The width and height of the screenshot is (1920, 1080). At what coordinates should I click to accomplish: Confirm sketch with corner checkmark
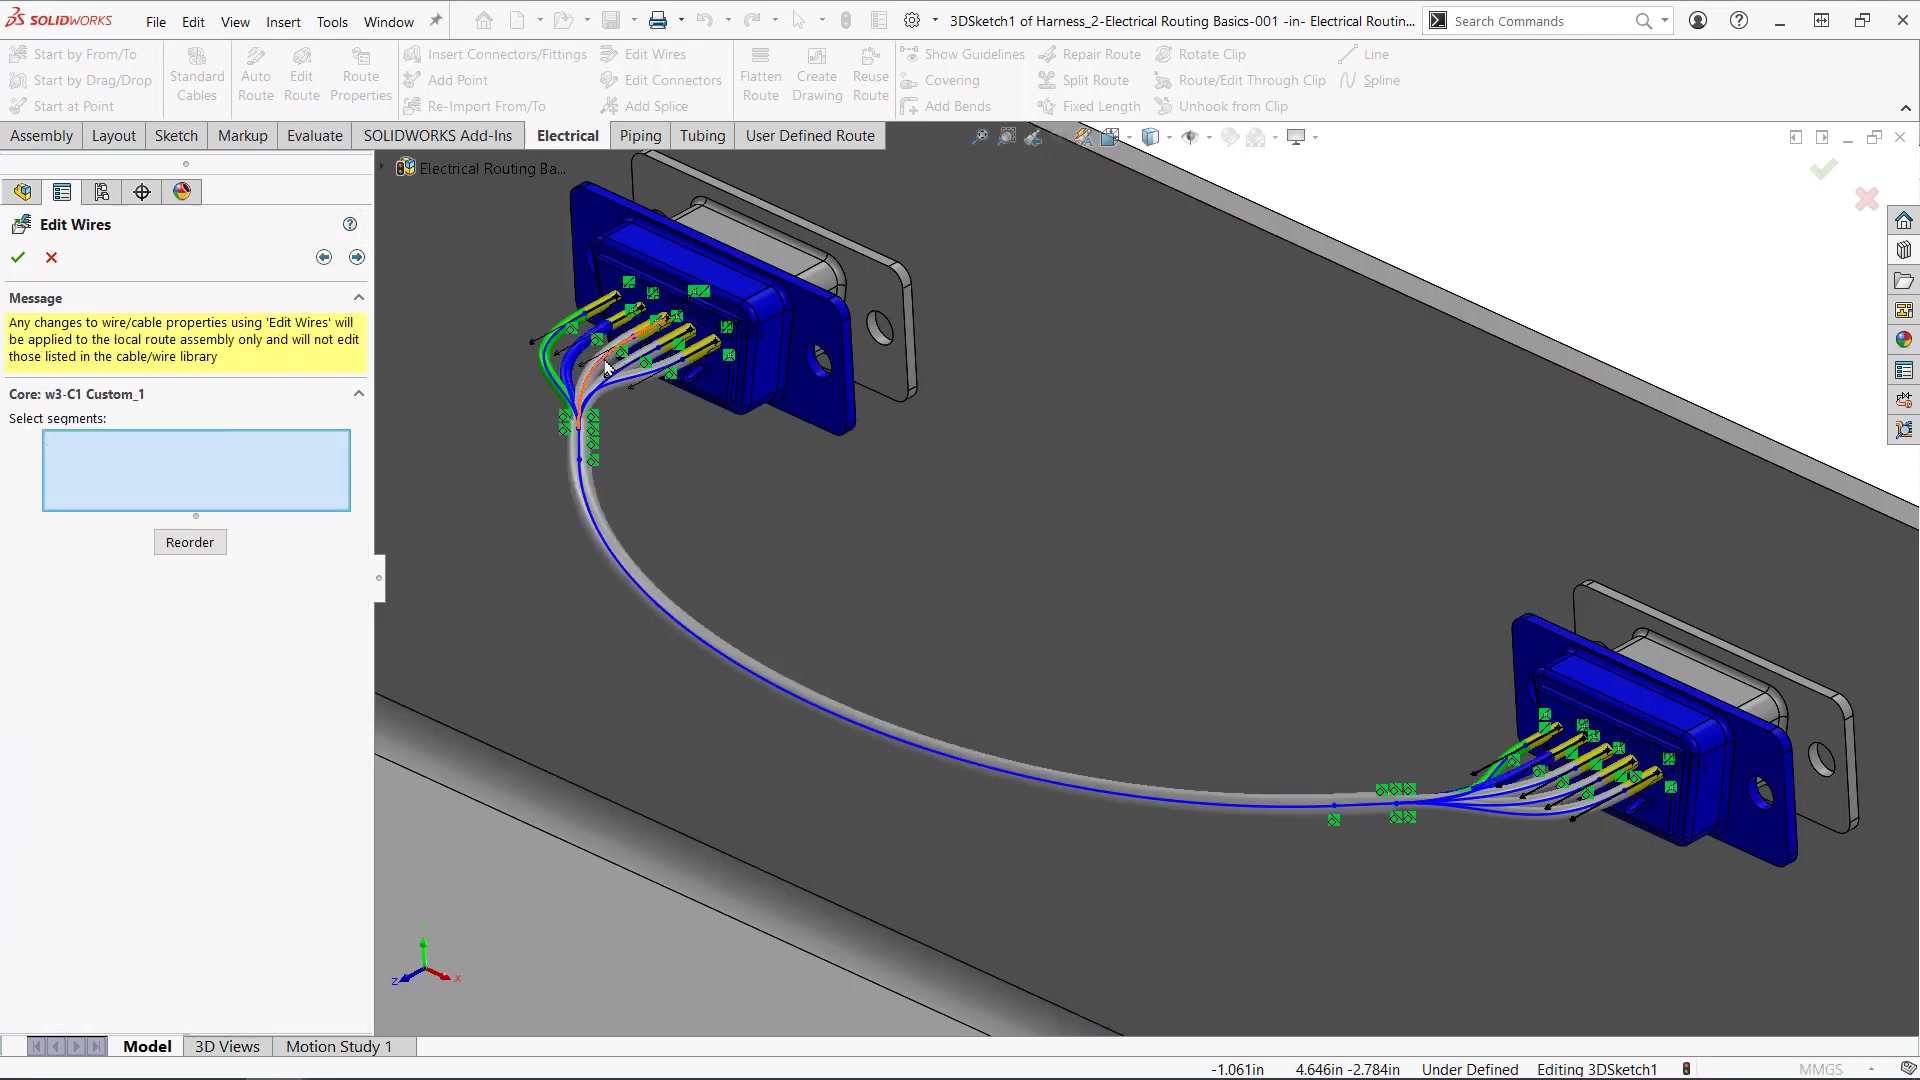pyautogui.click(x=1823, y=170)
